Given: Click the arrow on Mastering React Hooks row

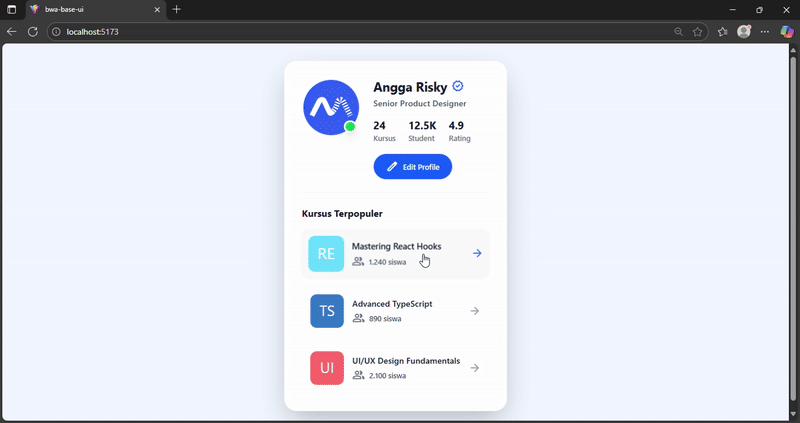Looking at the screenshot, I should [x=477, y=253].
